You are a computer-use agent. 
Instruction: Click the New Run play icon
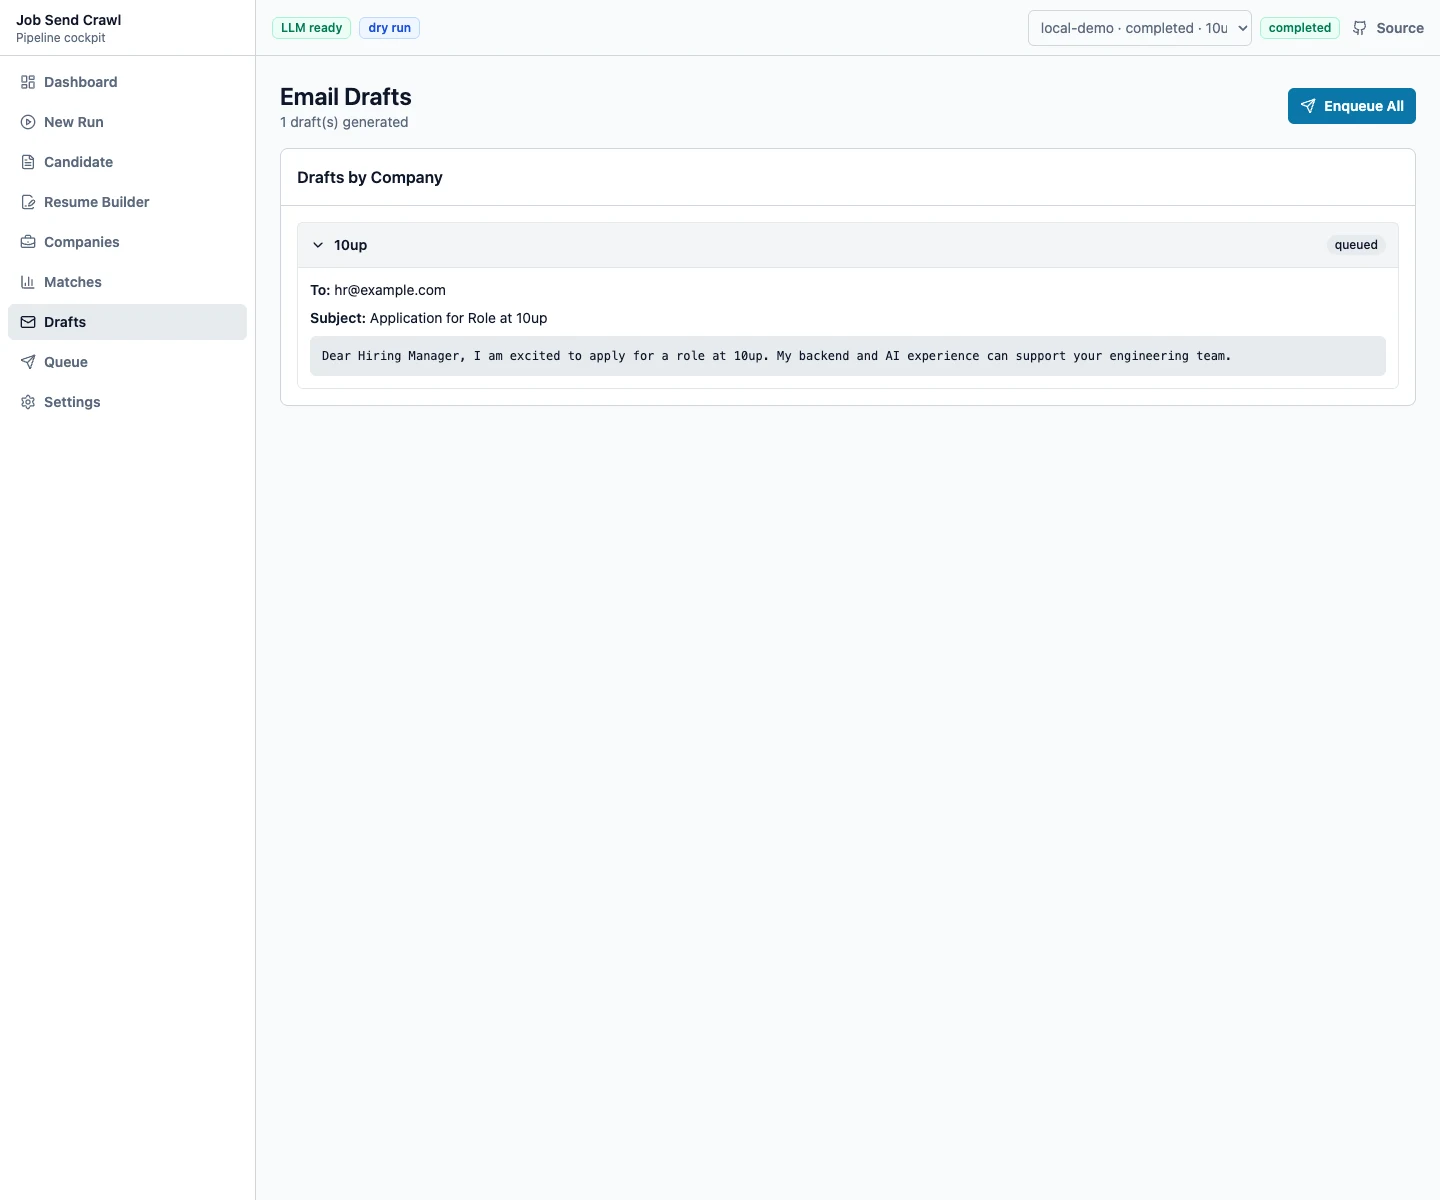28,122
